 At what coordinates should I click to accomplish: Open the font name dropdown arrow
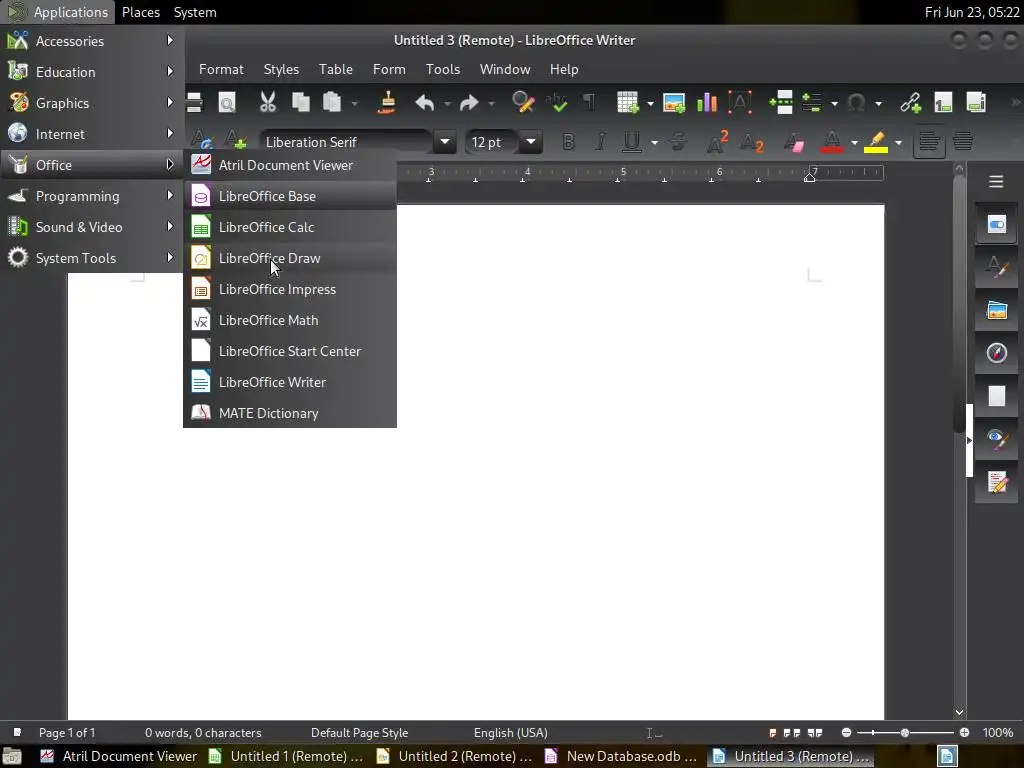pos(445,142)
